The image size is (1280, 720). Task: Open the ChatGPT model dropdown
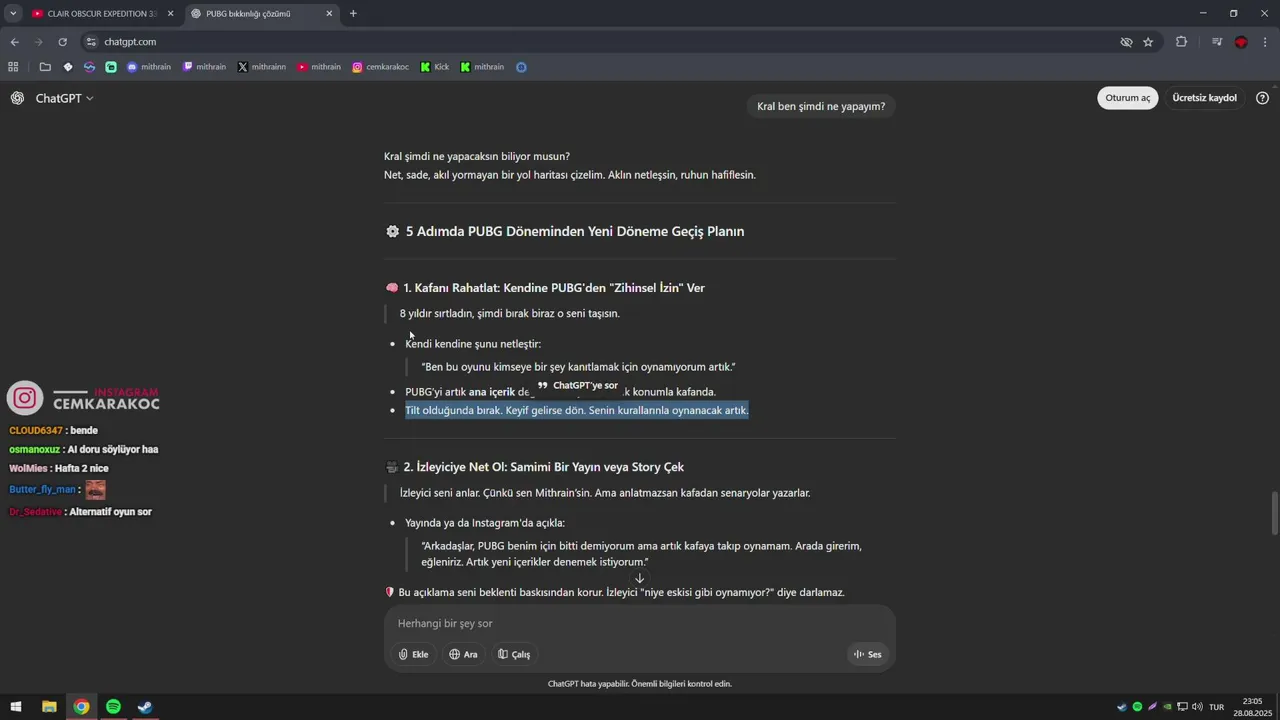64,98
